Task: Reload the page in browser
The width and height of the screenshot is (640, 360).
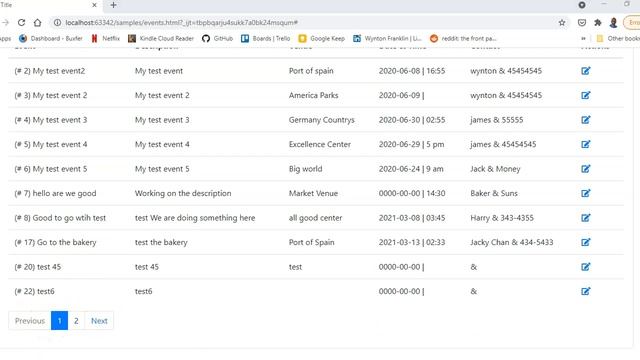Action: tap(21, 22)
